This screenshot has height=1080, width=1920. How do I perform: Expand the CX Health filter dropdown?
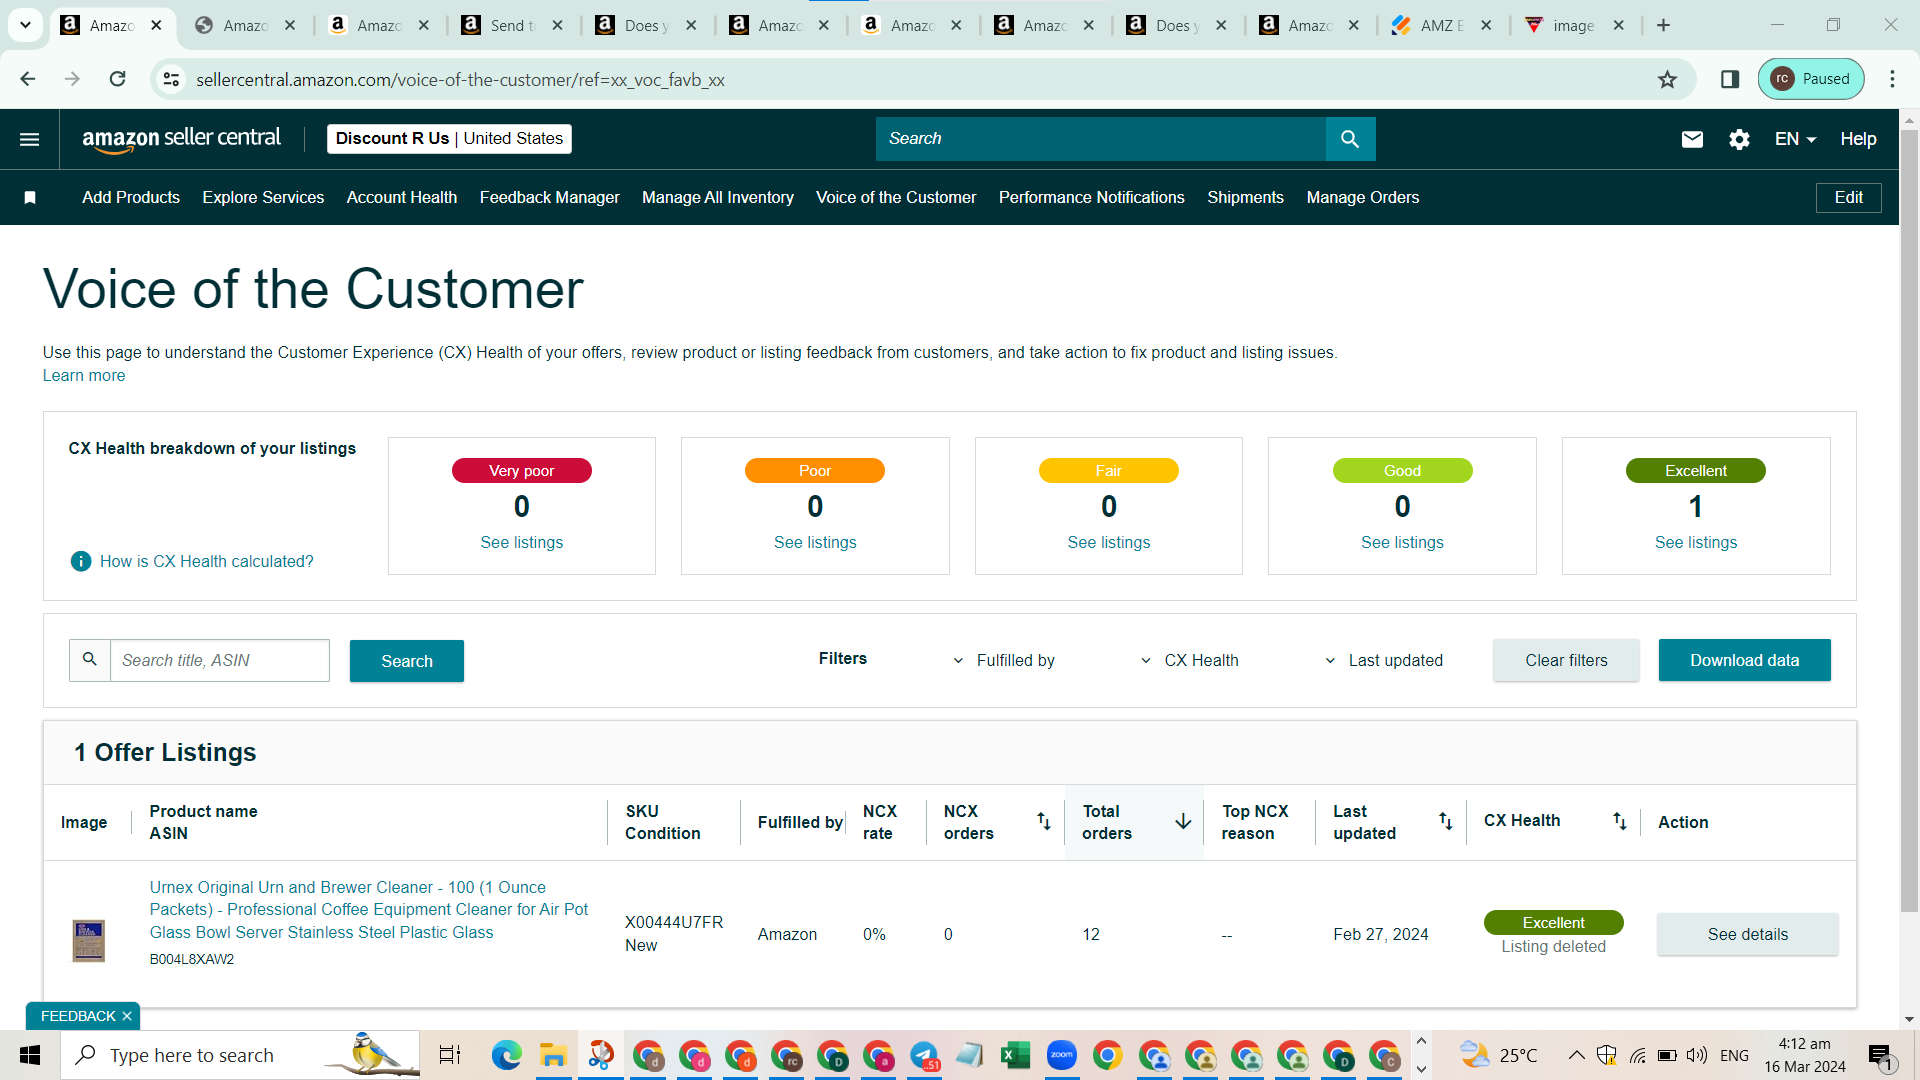pyautogui.click(x=1190, y=661)
